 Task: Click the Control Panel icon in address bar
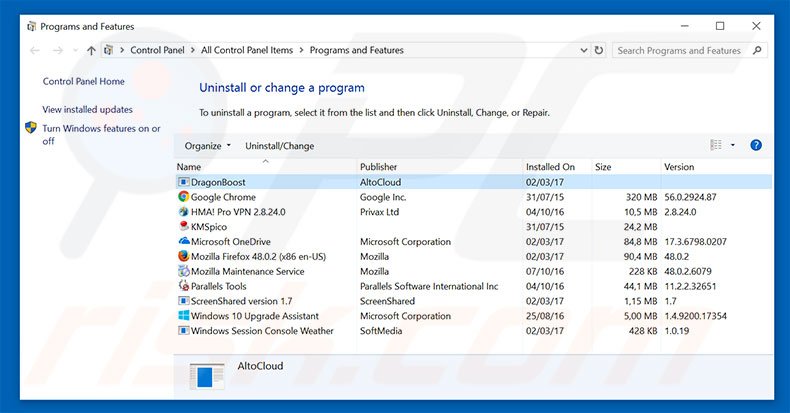coord(108,50)
